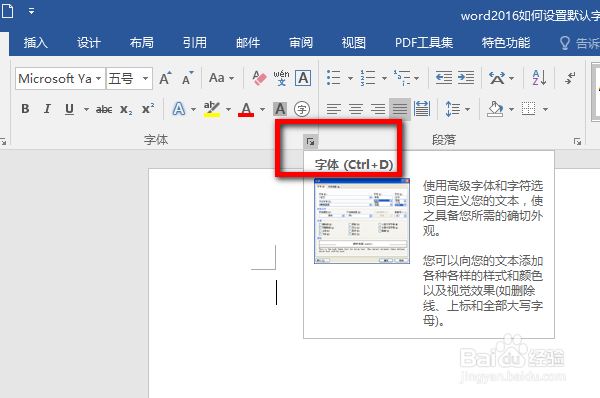The width and height of the screenshot is (600, 398).
Task: Expand highlight color dropdown arrow
Action: click(228, 109)
